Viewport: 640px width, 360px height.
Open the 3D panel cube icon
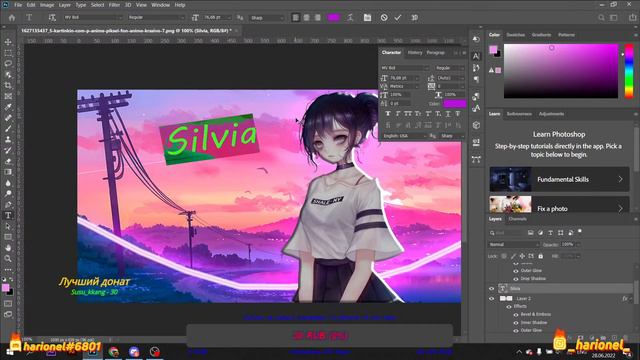pyautogui.click(x=476, y=125)
